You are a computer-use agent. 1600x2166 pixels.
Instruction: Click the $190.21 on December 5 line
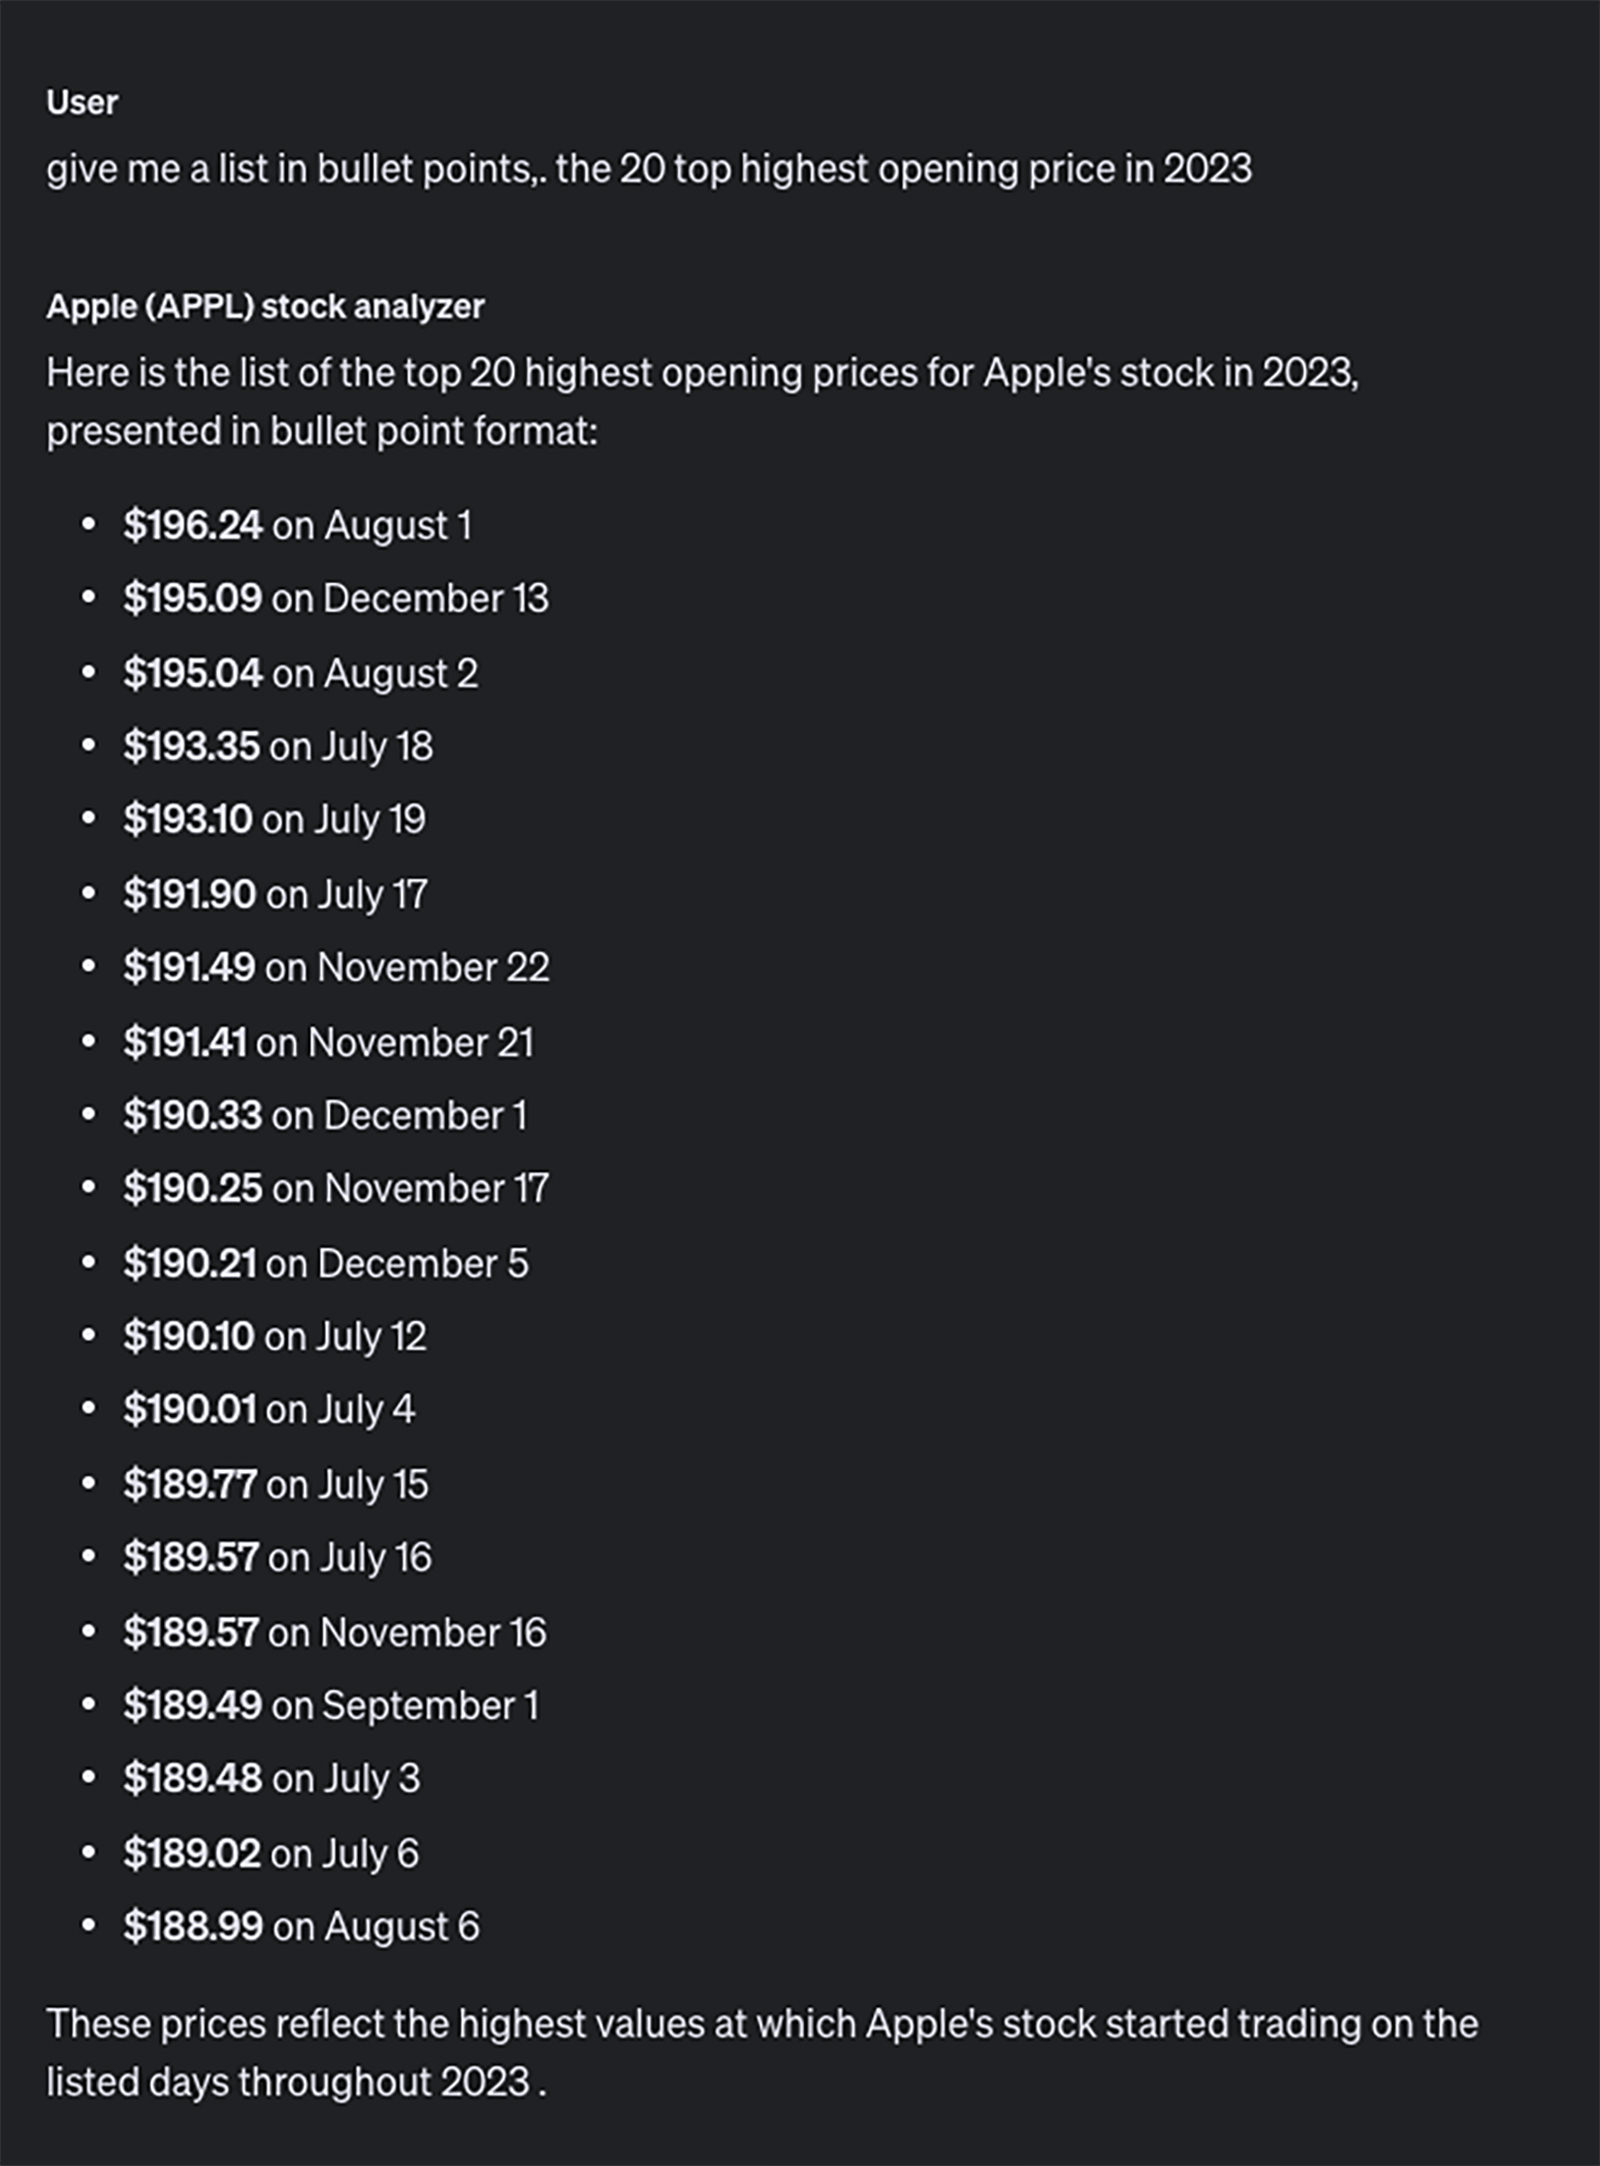point(326,1263)
